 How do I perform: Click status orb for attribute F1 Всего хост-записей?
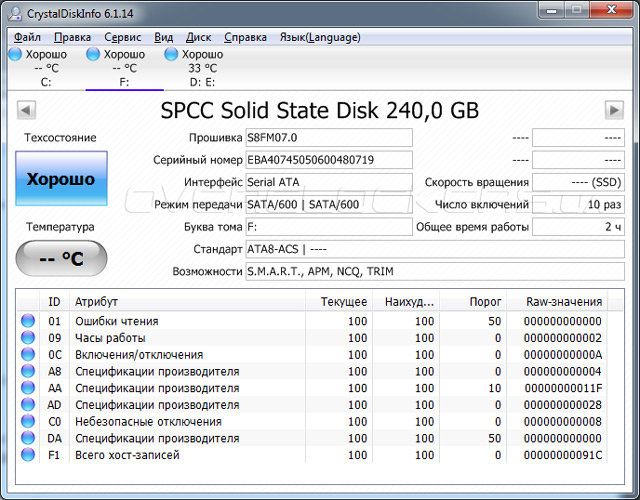[27, 456]
